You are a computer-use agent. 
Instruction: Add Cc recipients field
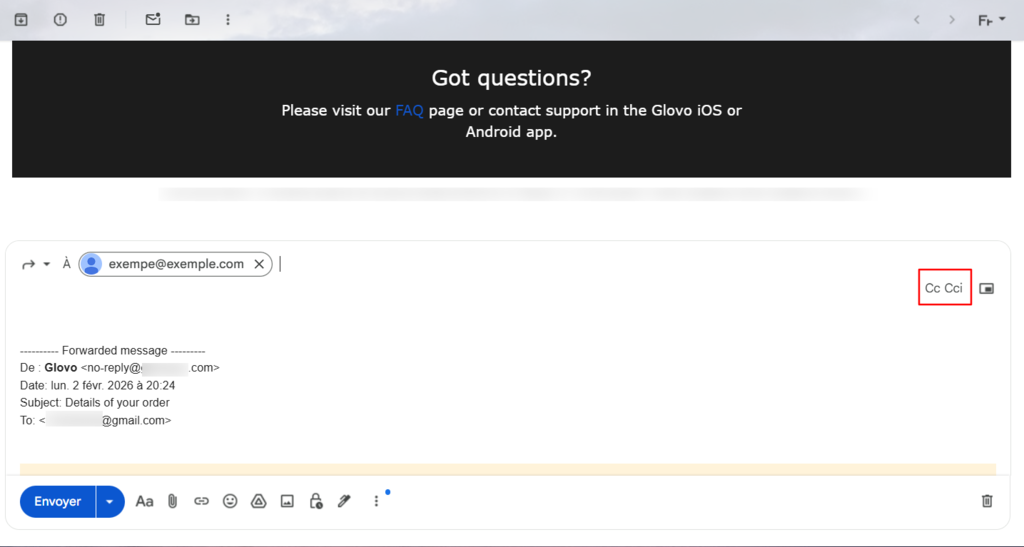(932, 289)
